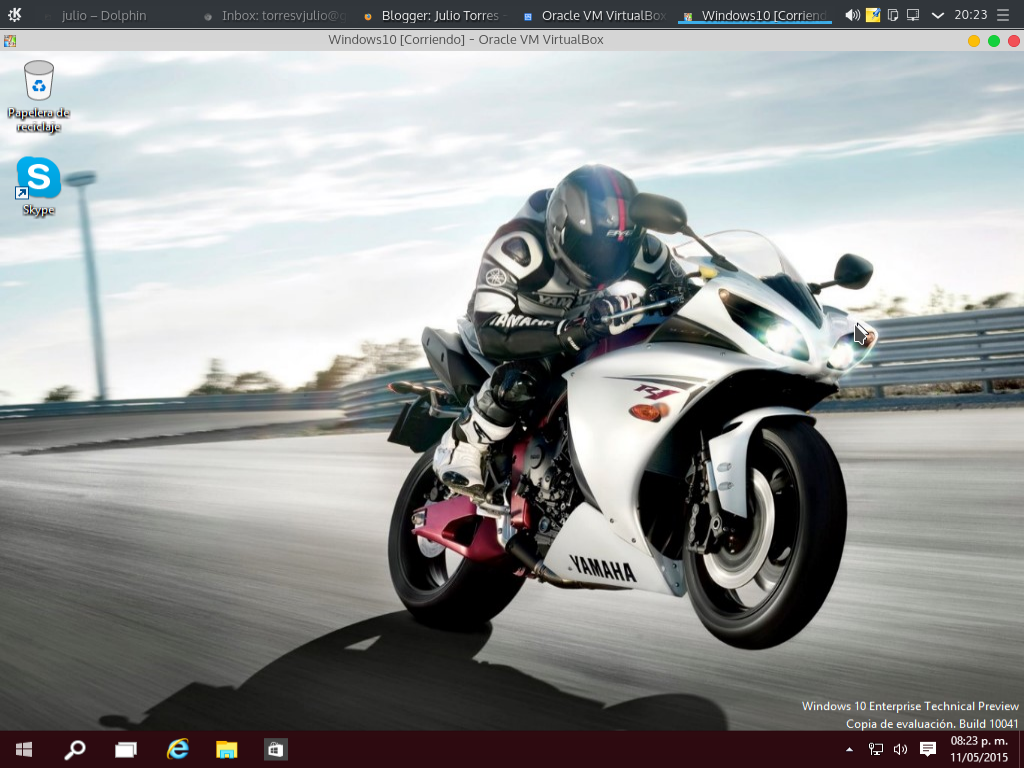Screen dimensions: 1024x768
Task: Open the Windows taskbar search magnifier
Action: (x=74, y=749)
